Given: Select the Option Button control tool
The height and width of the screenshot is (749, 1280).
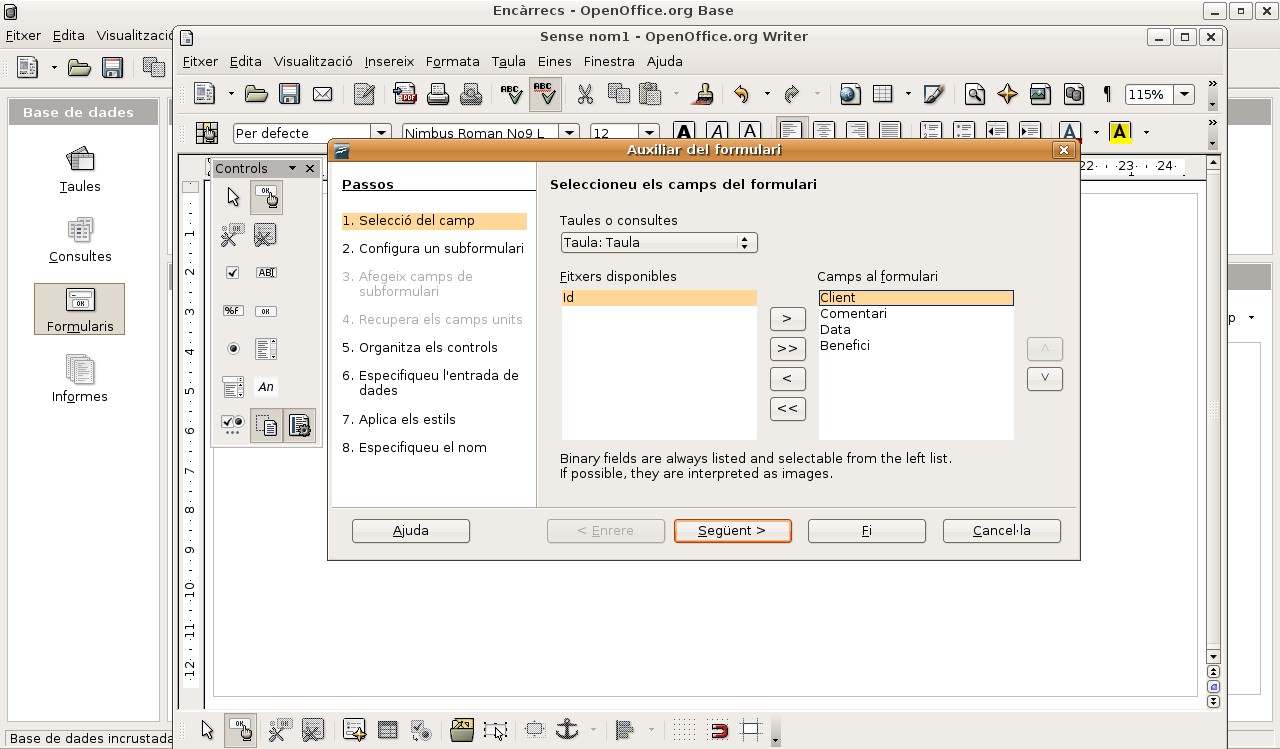Looking at the screenshot, I should tap(232, 348).
